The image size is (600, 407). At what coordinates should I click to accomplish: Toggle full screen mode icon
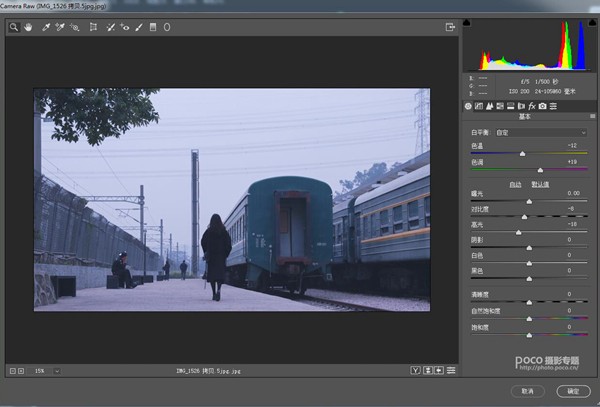pos(450,27)
